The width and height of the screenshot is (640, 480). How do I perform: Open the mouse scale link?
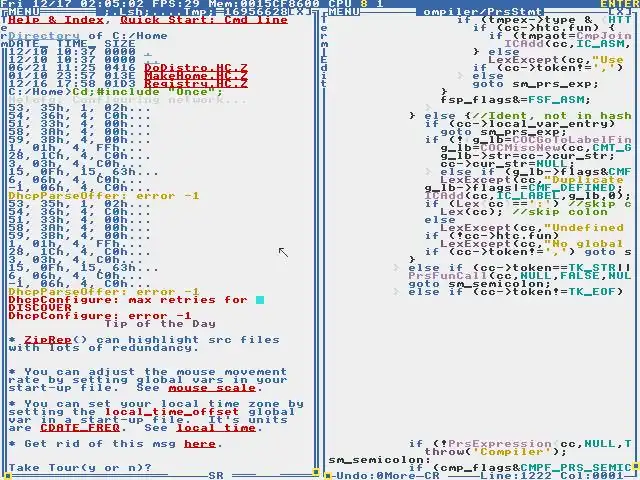[212, 388]
